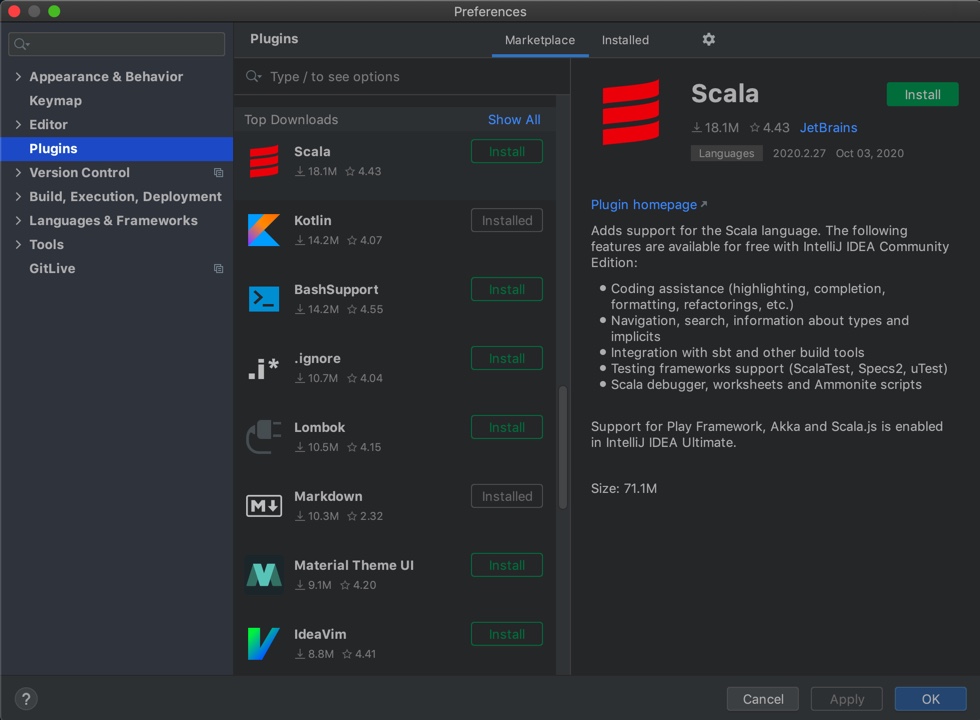
Task: Click the 'Size: 71.1M' text
Action: 624,489
